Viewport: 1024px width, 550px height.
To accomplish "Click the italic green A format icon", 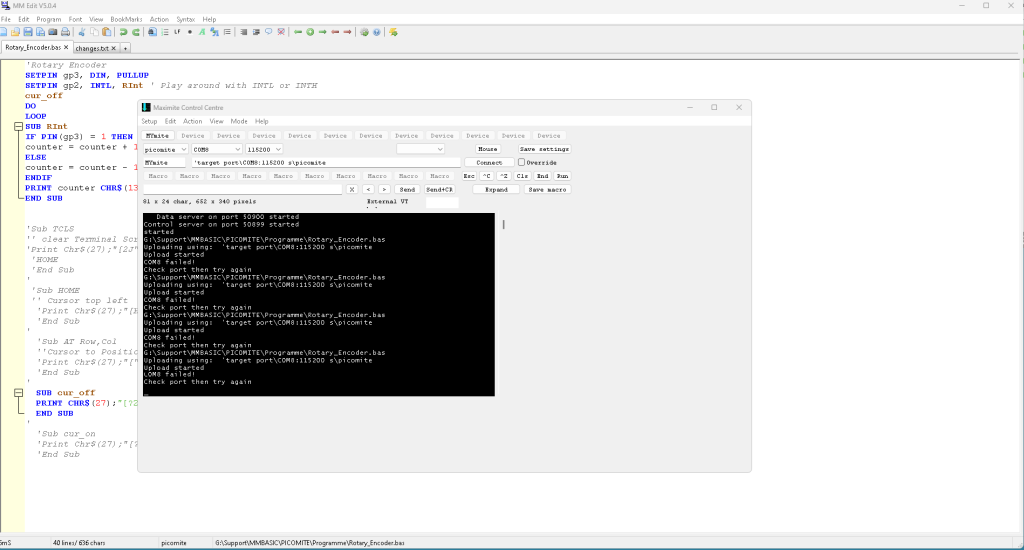I will coord(202,32).
